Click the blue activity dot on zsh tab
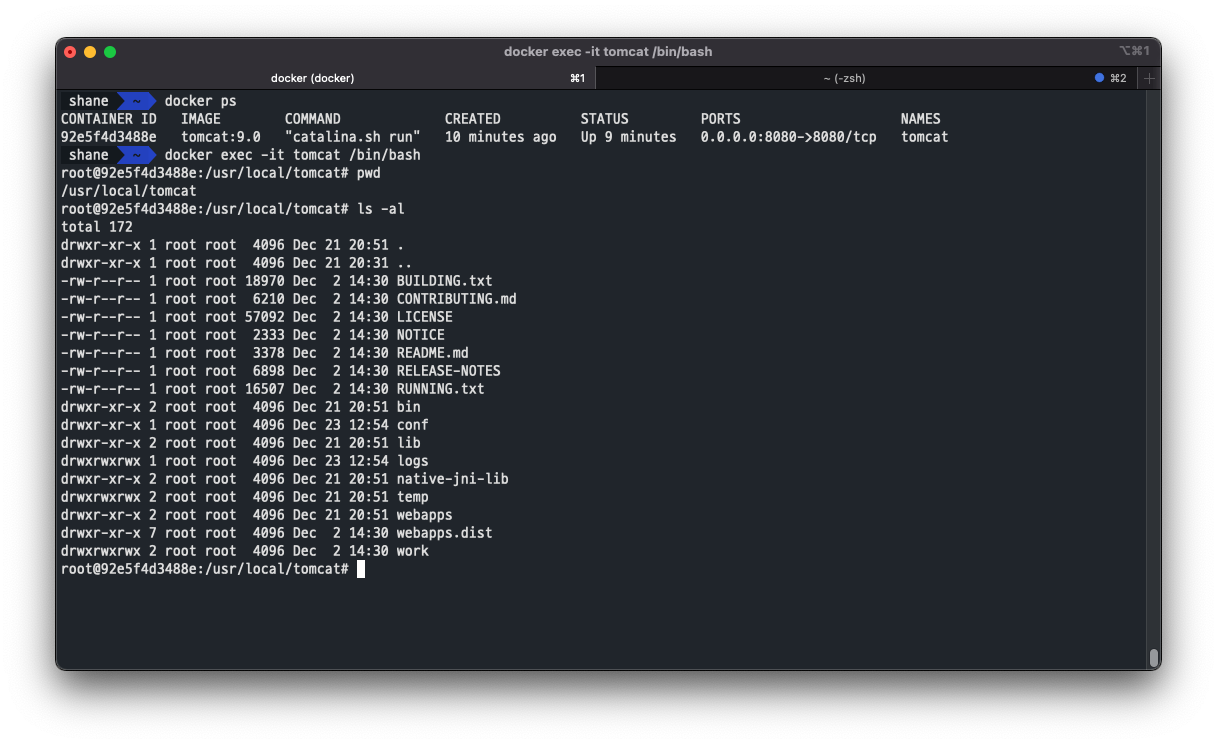 click(1099, 78)
